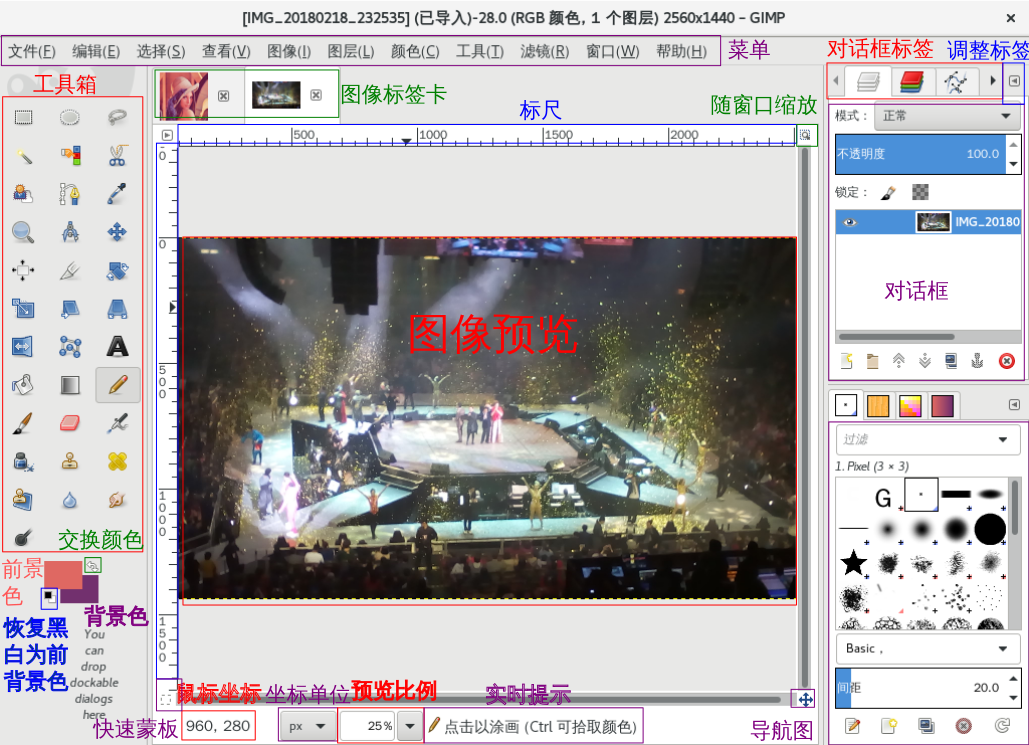Open the px unit dropdown
This screenshot has width=1029, height=745.
point(307,726)
